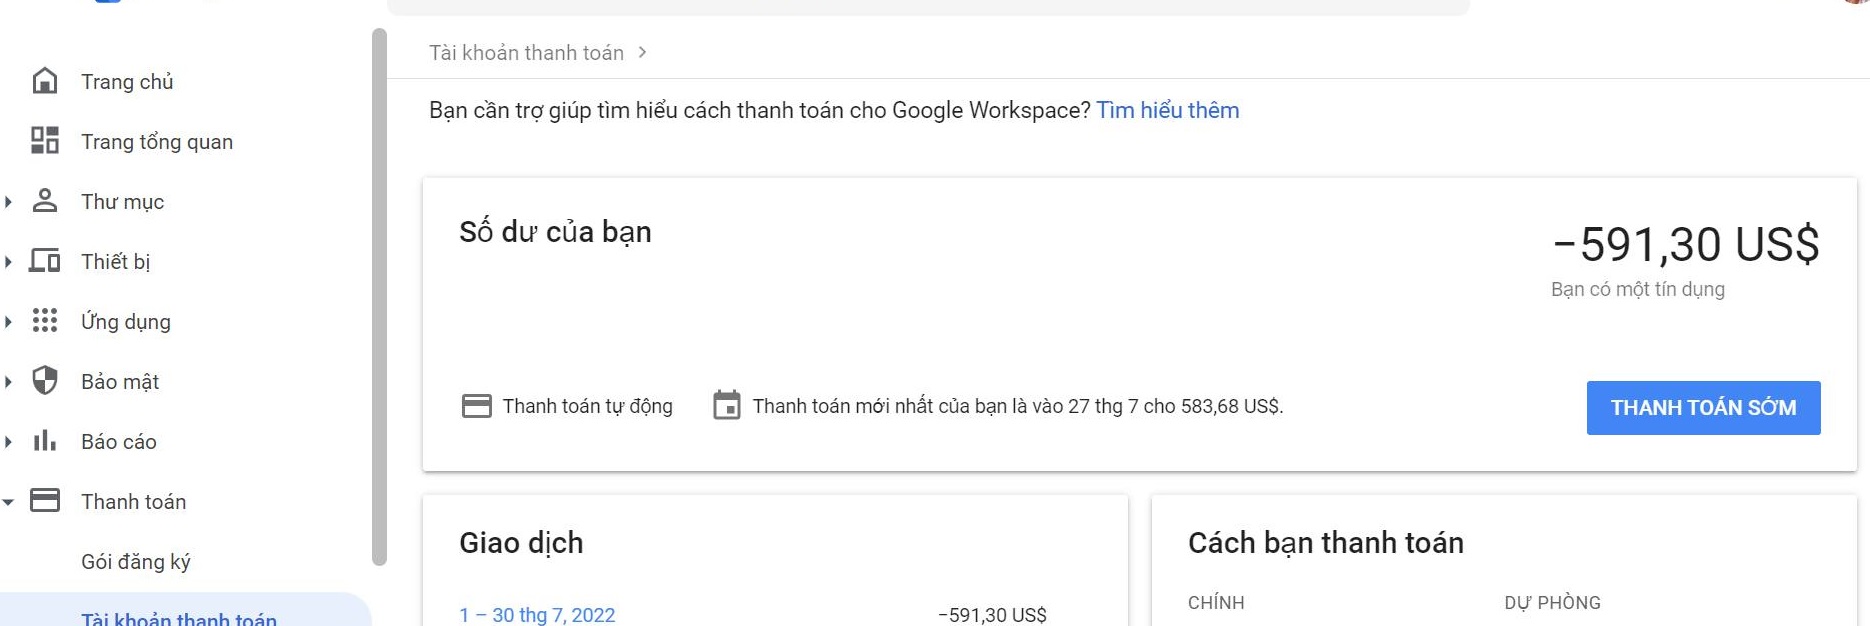Click the THANH TOÁN SỚM button
1870x626 pixels.
1703,408
